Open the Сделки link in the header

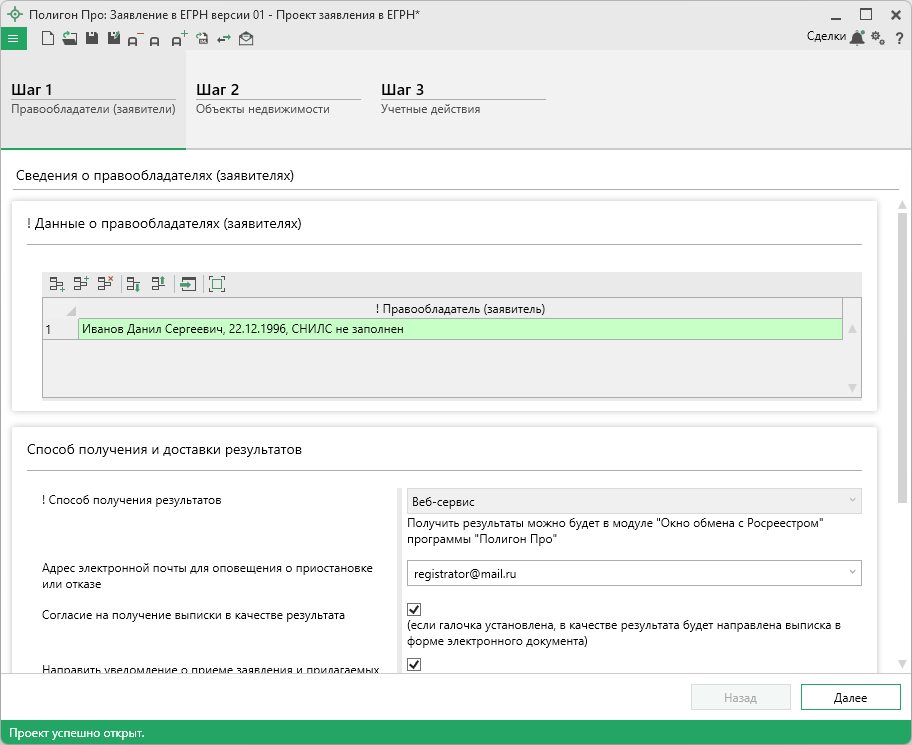pyautogui.click(x=826, y=37)
